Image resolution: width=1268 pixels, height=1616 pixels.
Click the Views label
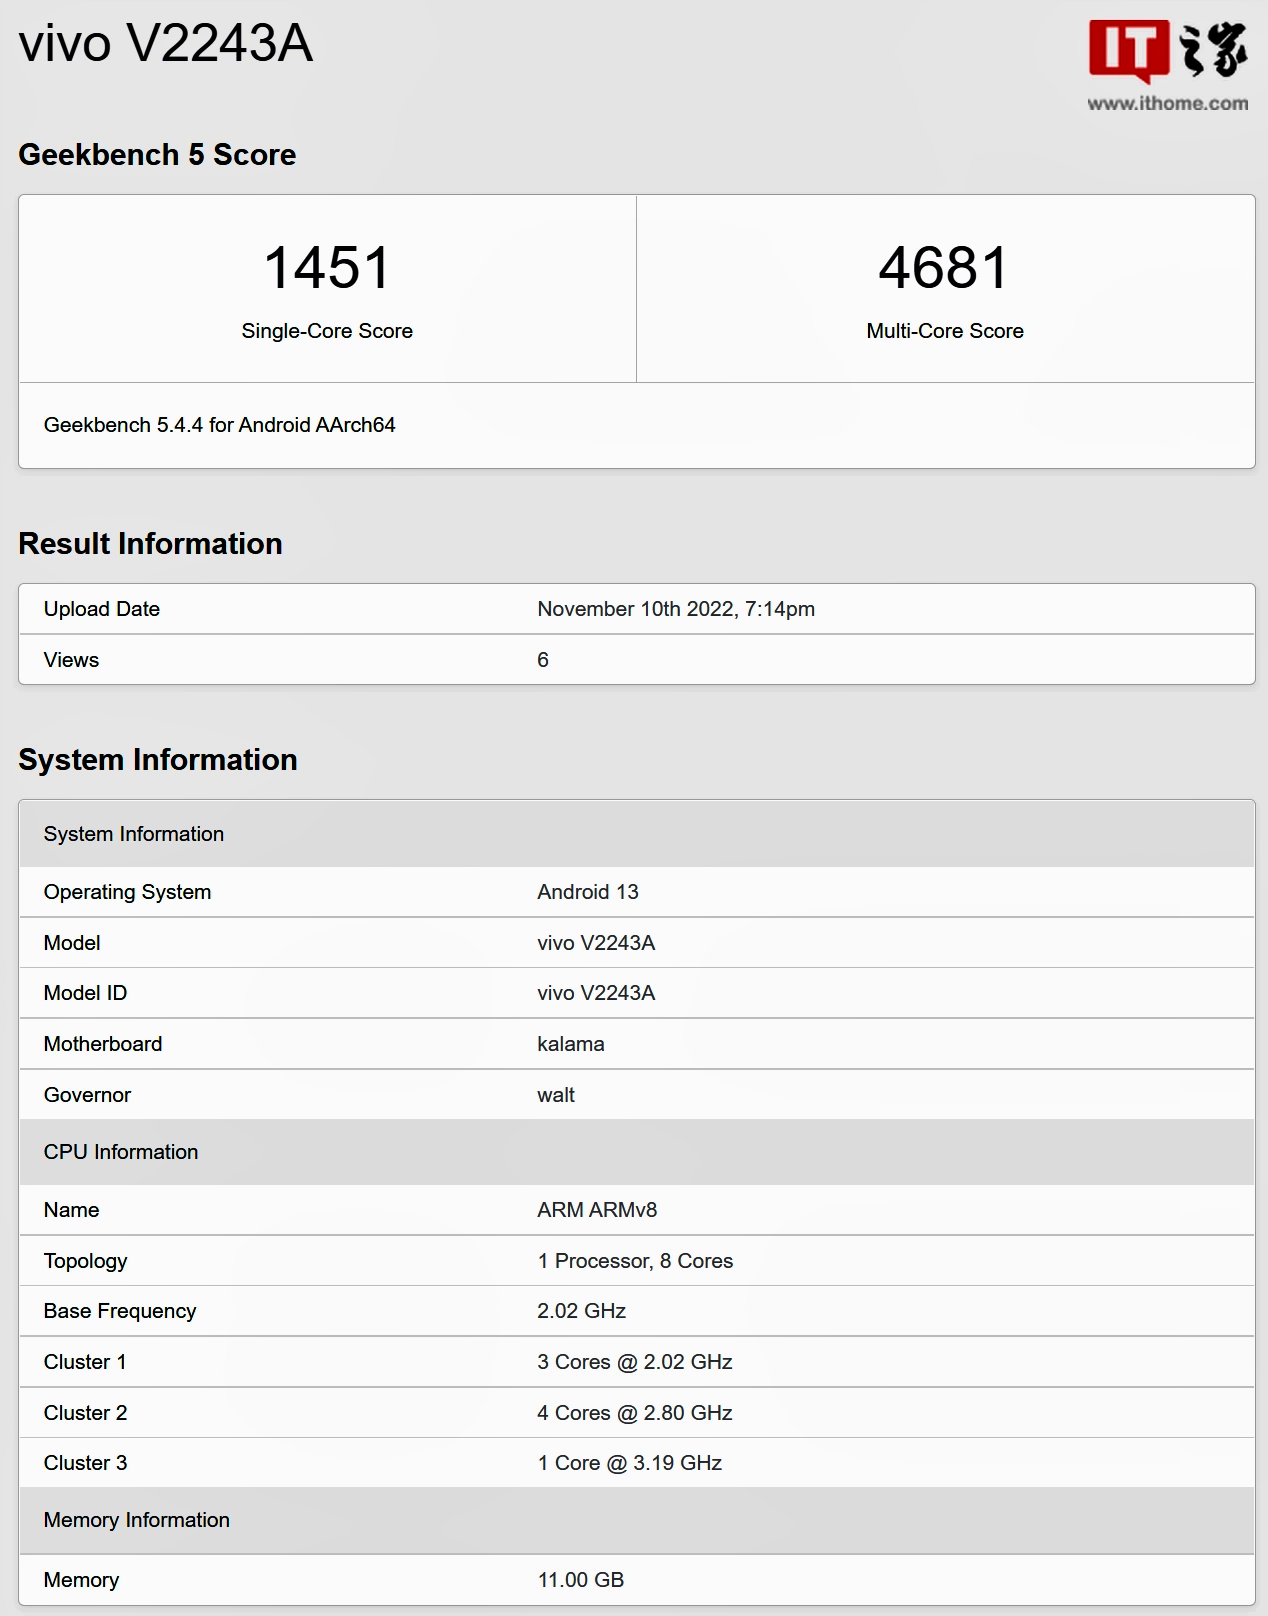click(71, 660)
